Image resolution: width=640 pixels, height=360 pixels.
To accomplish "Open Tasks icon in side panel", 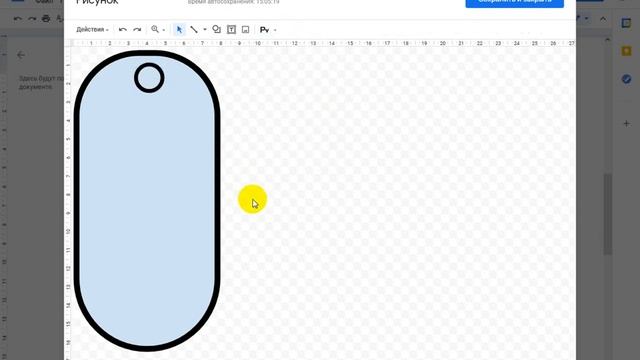I will (x=626, y=79).
